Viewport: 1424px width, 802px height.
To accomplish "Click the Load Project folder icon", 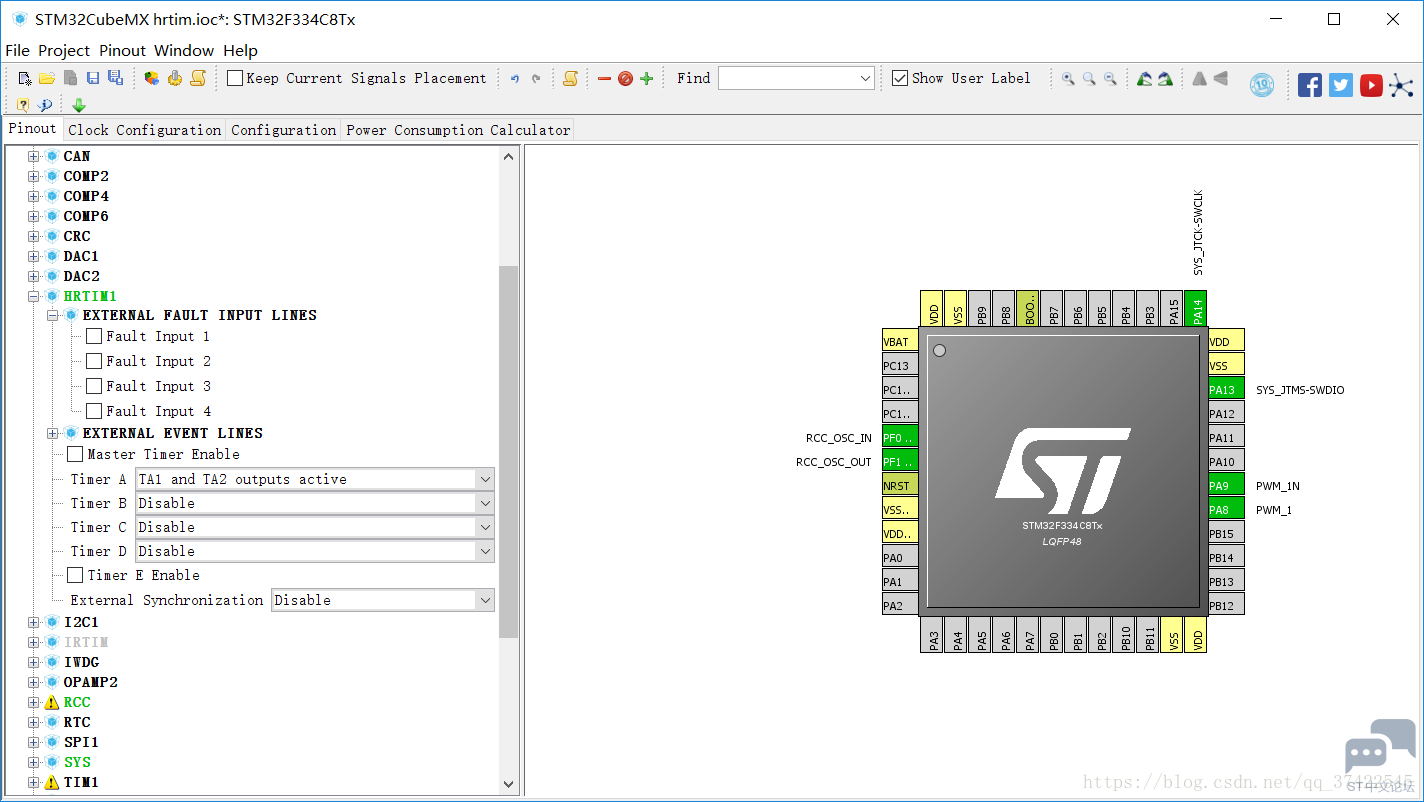I will (47, 78).
